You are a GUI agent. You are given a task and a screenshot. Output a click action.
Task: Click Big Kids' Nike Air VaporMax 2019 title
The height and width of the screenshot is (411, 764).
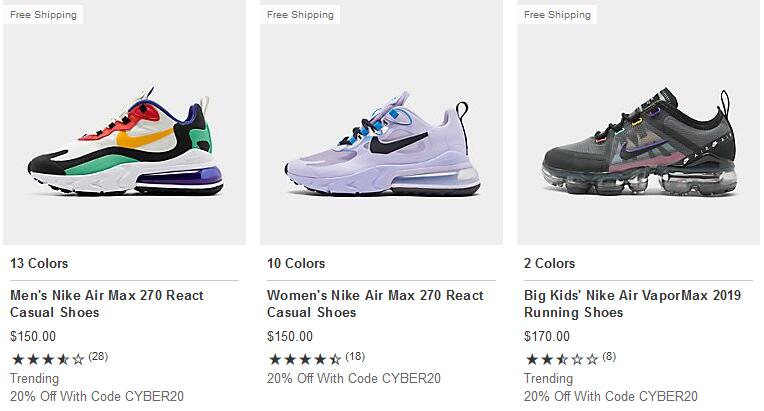(x=632, y=304)
